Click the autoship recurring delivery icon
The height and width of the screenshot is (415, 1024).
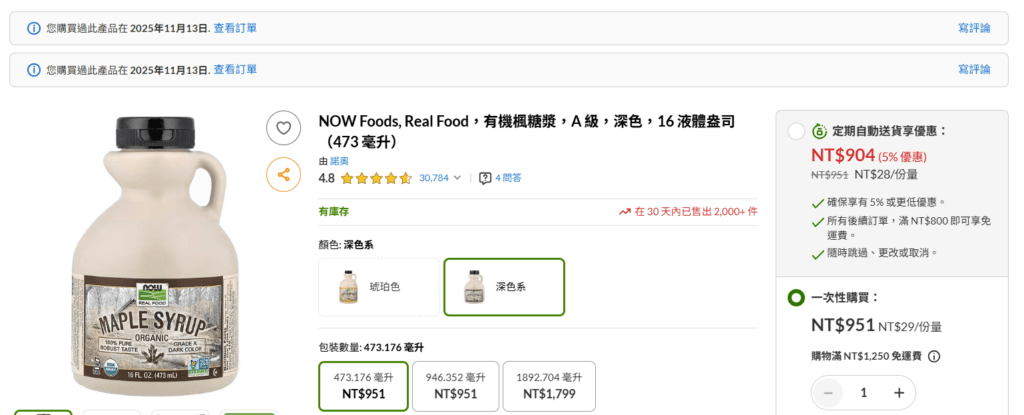(x=819, y=131)
